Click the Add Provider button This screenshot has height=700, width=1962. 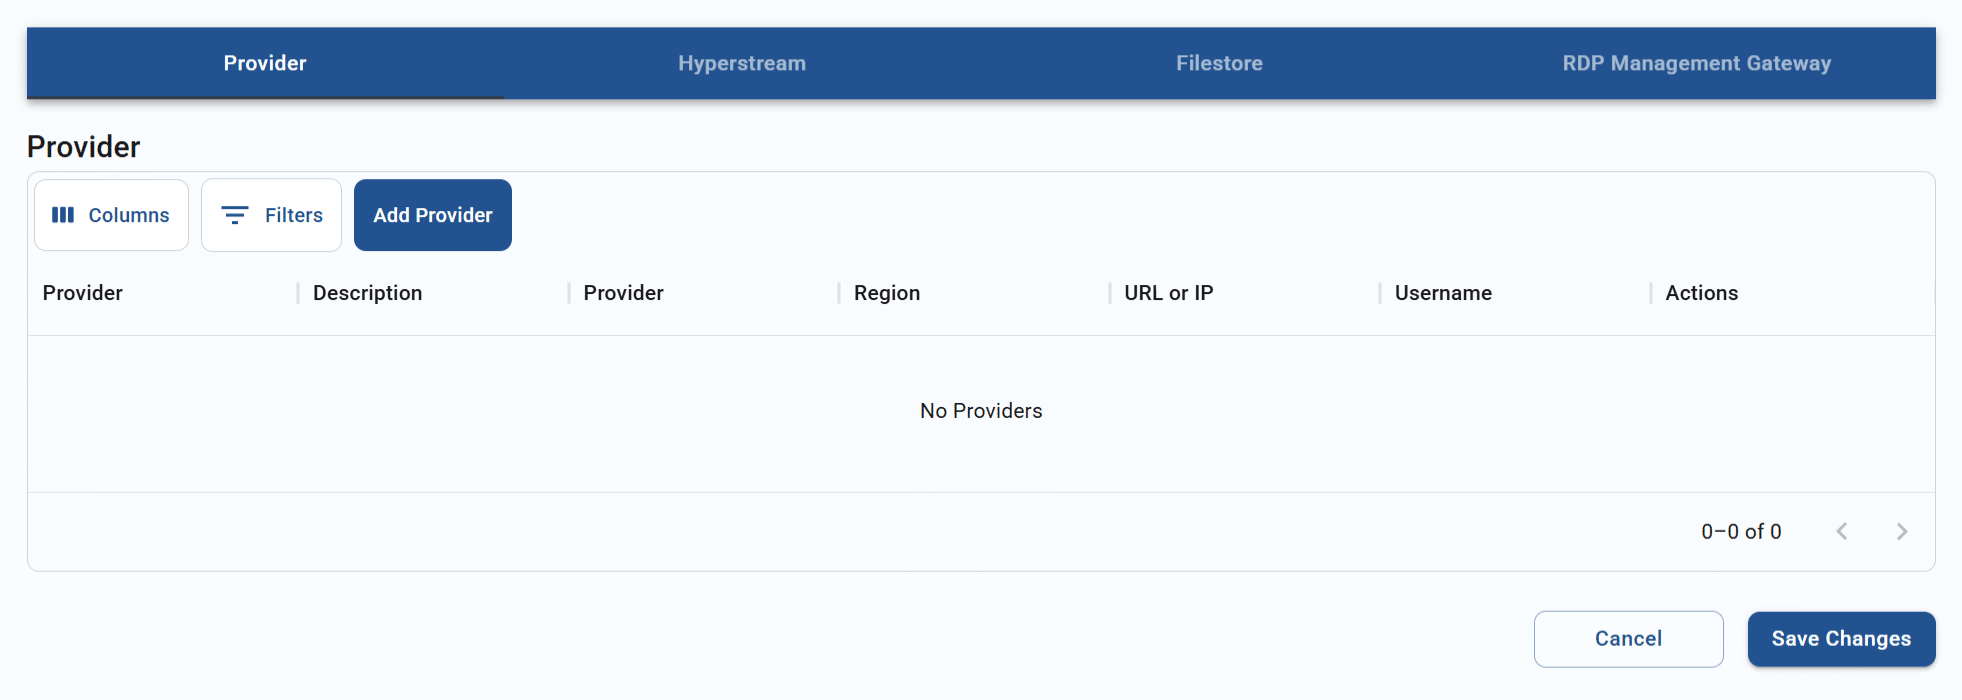tap(432, 214)
